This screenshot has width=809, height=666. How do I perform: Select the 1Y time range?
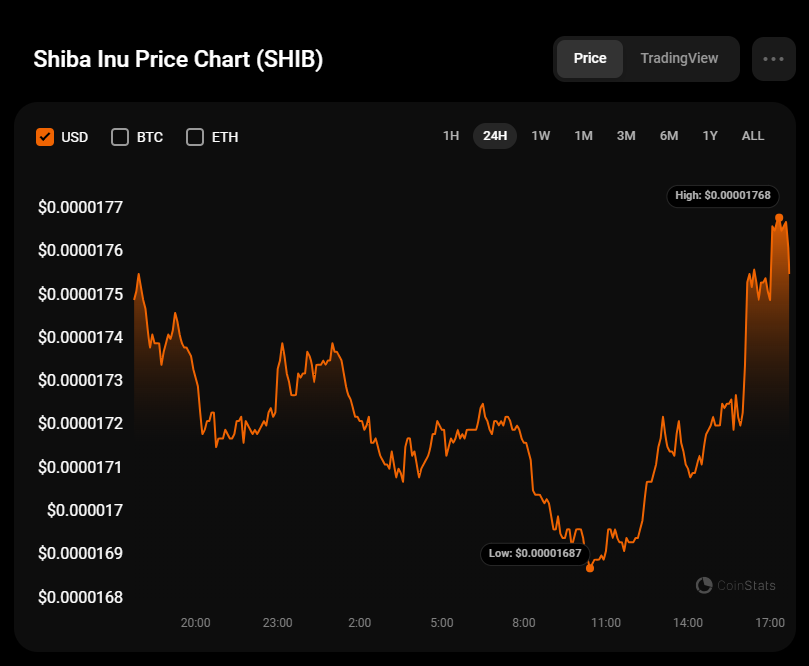point(710,136)
